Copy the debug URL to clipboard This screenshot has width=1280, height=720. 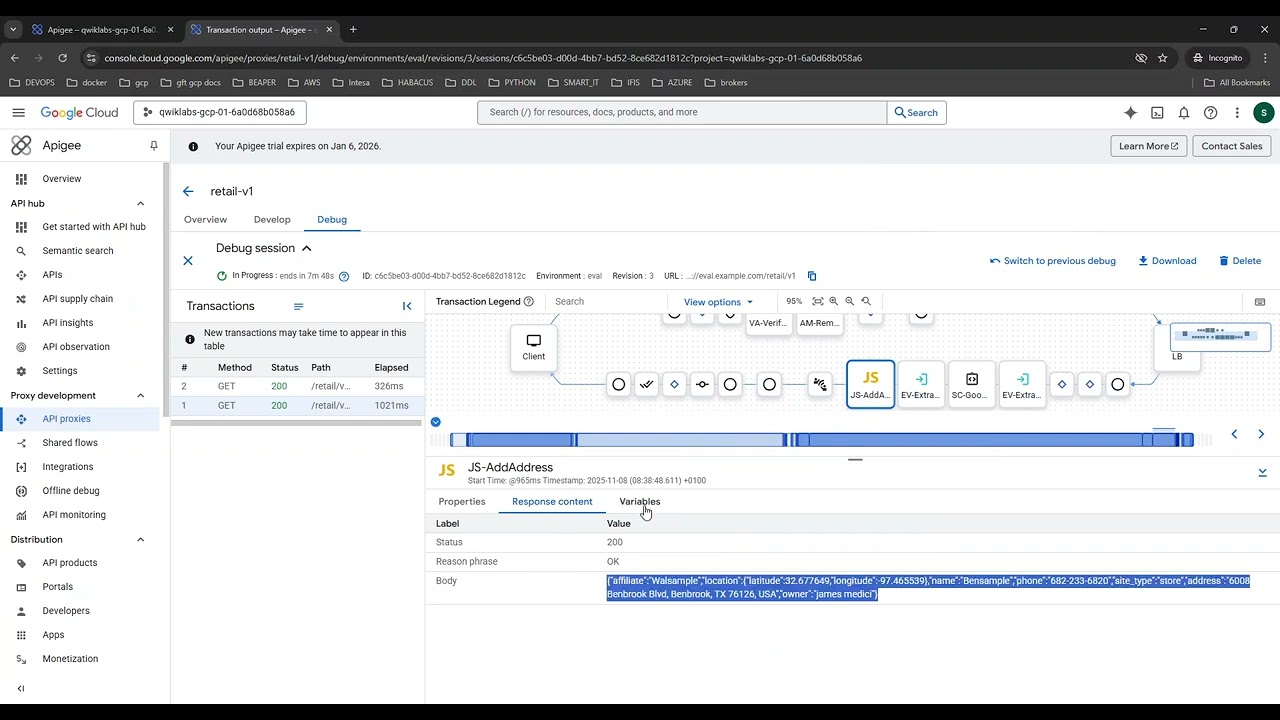[812, 276]
